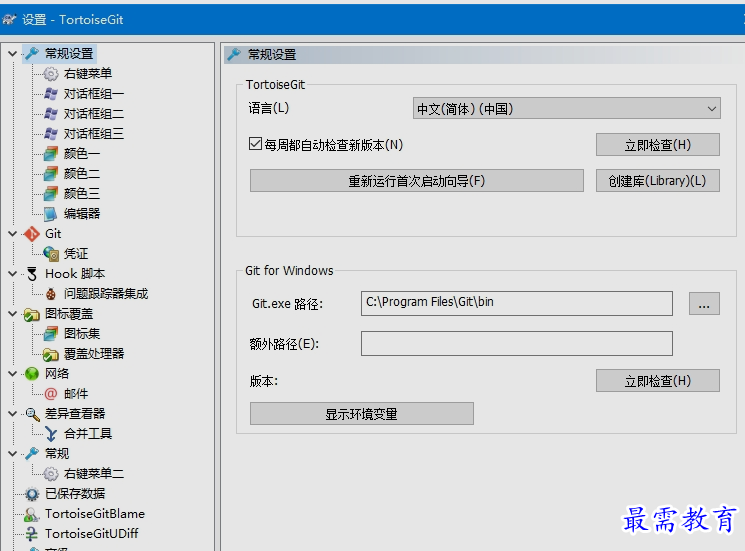Collapse the 图标覆盖 tree node
The height and width of the screenshot is (551, 745).
(x=13, y=314)
